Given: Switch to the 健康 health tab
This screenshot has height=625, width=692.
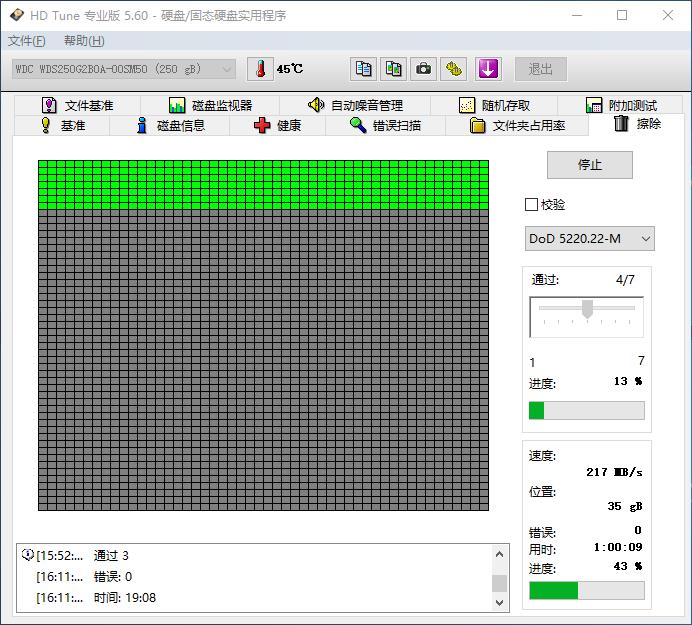Looking at the screenshot, I should point(278,126).
